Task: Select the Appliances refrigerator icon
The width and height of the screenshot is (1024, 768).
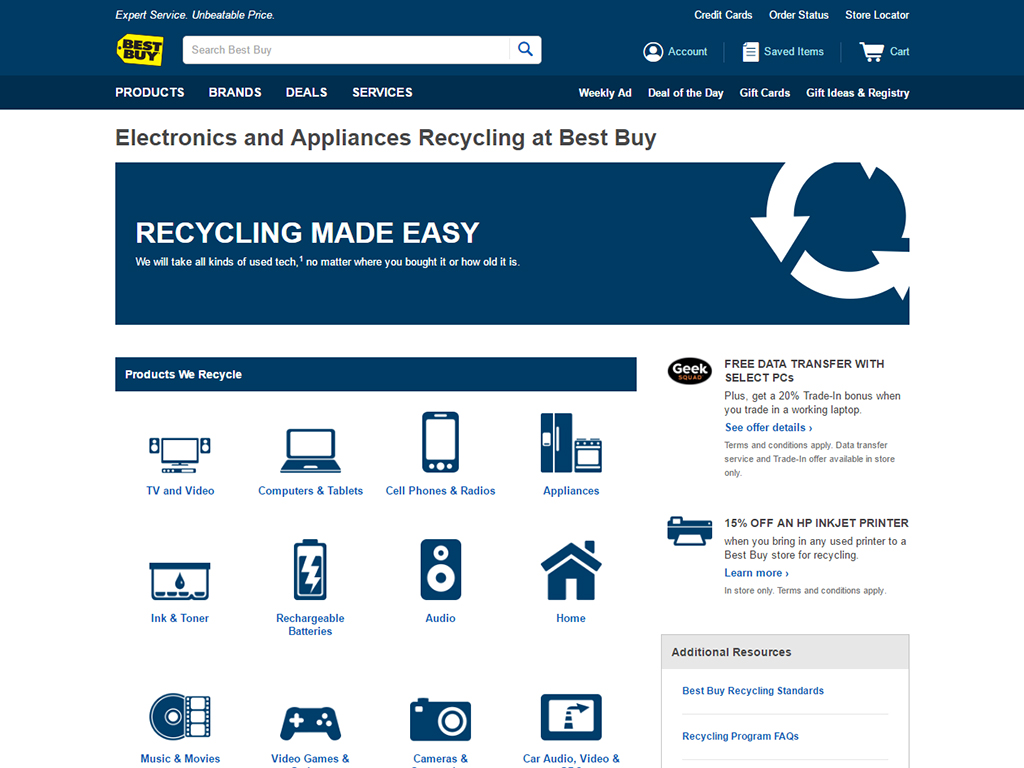Action: point(571,443)
